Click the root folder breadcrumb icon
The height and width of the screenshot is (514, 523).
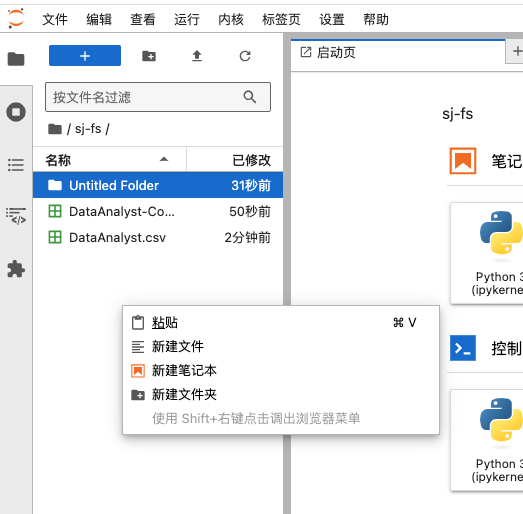(x=55, y=129)
